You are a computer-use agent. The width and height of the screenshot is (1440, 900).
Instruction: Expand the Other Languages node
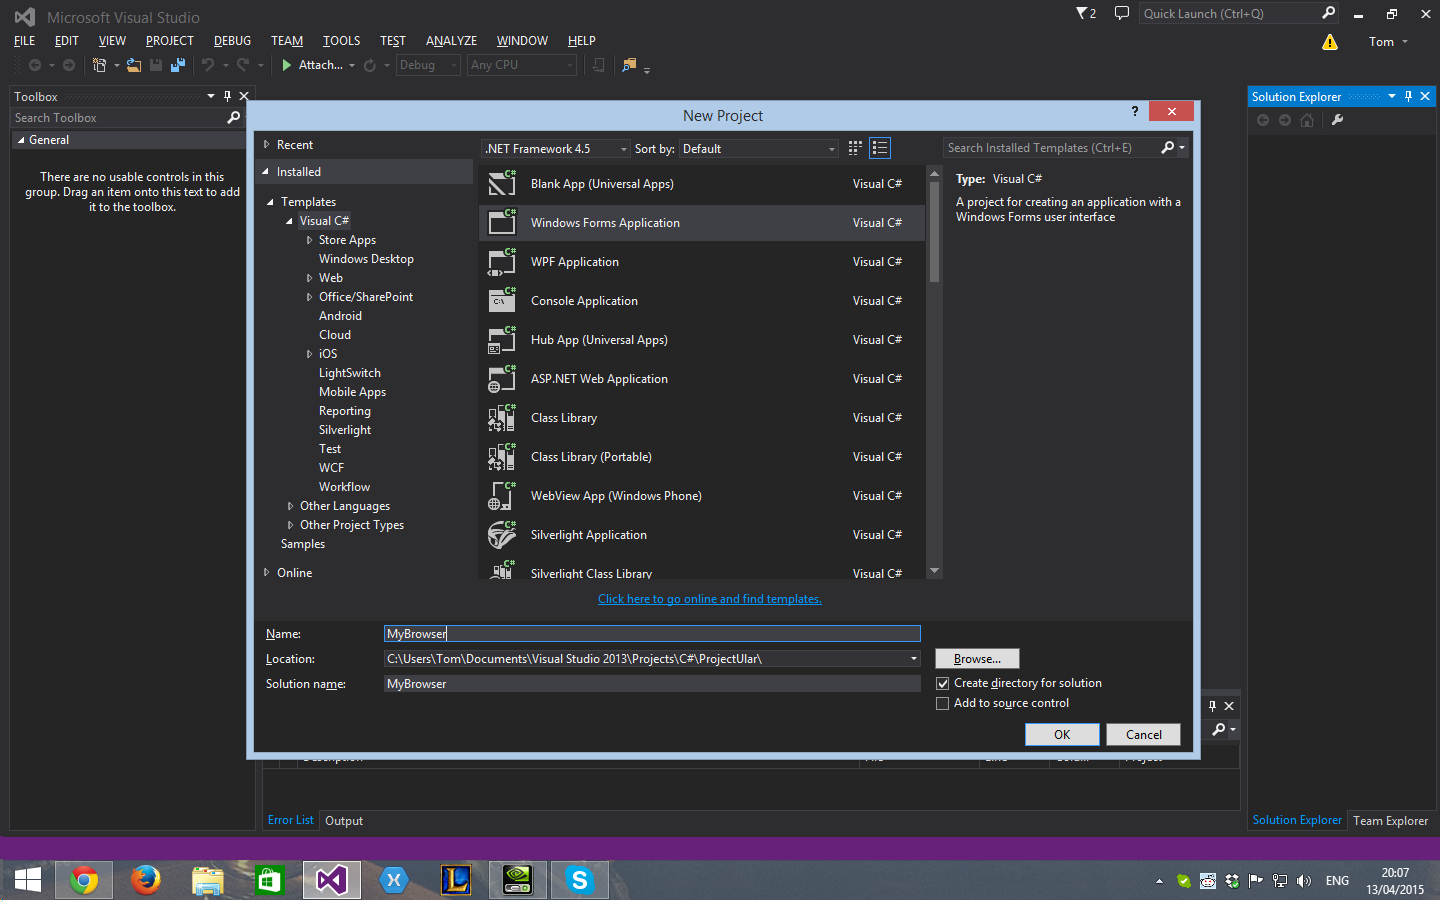click(x=290, y=506)
